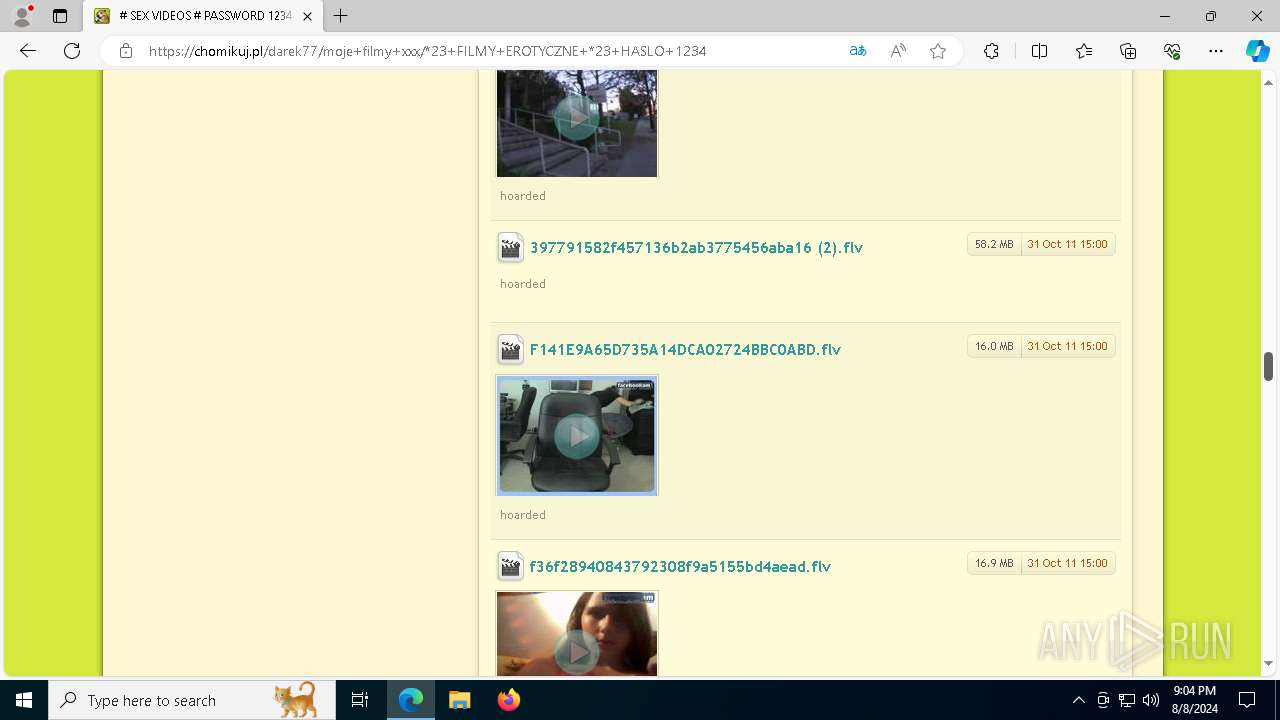The width and height of the screenshot is (1280, 720).
Task: Open File Explorer from the taskbar
Action: (x=459, y=700)
